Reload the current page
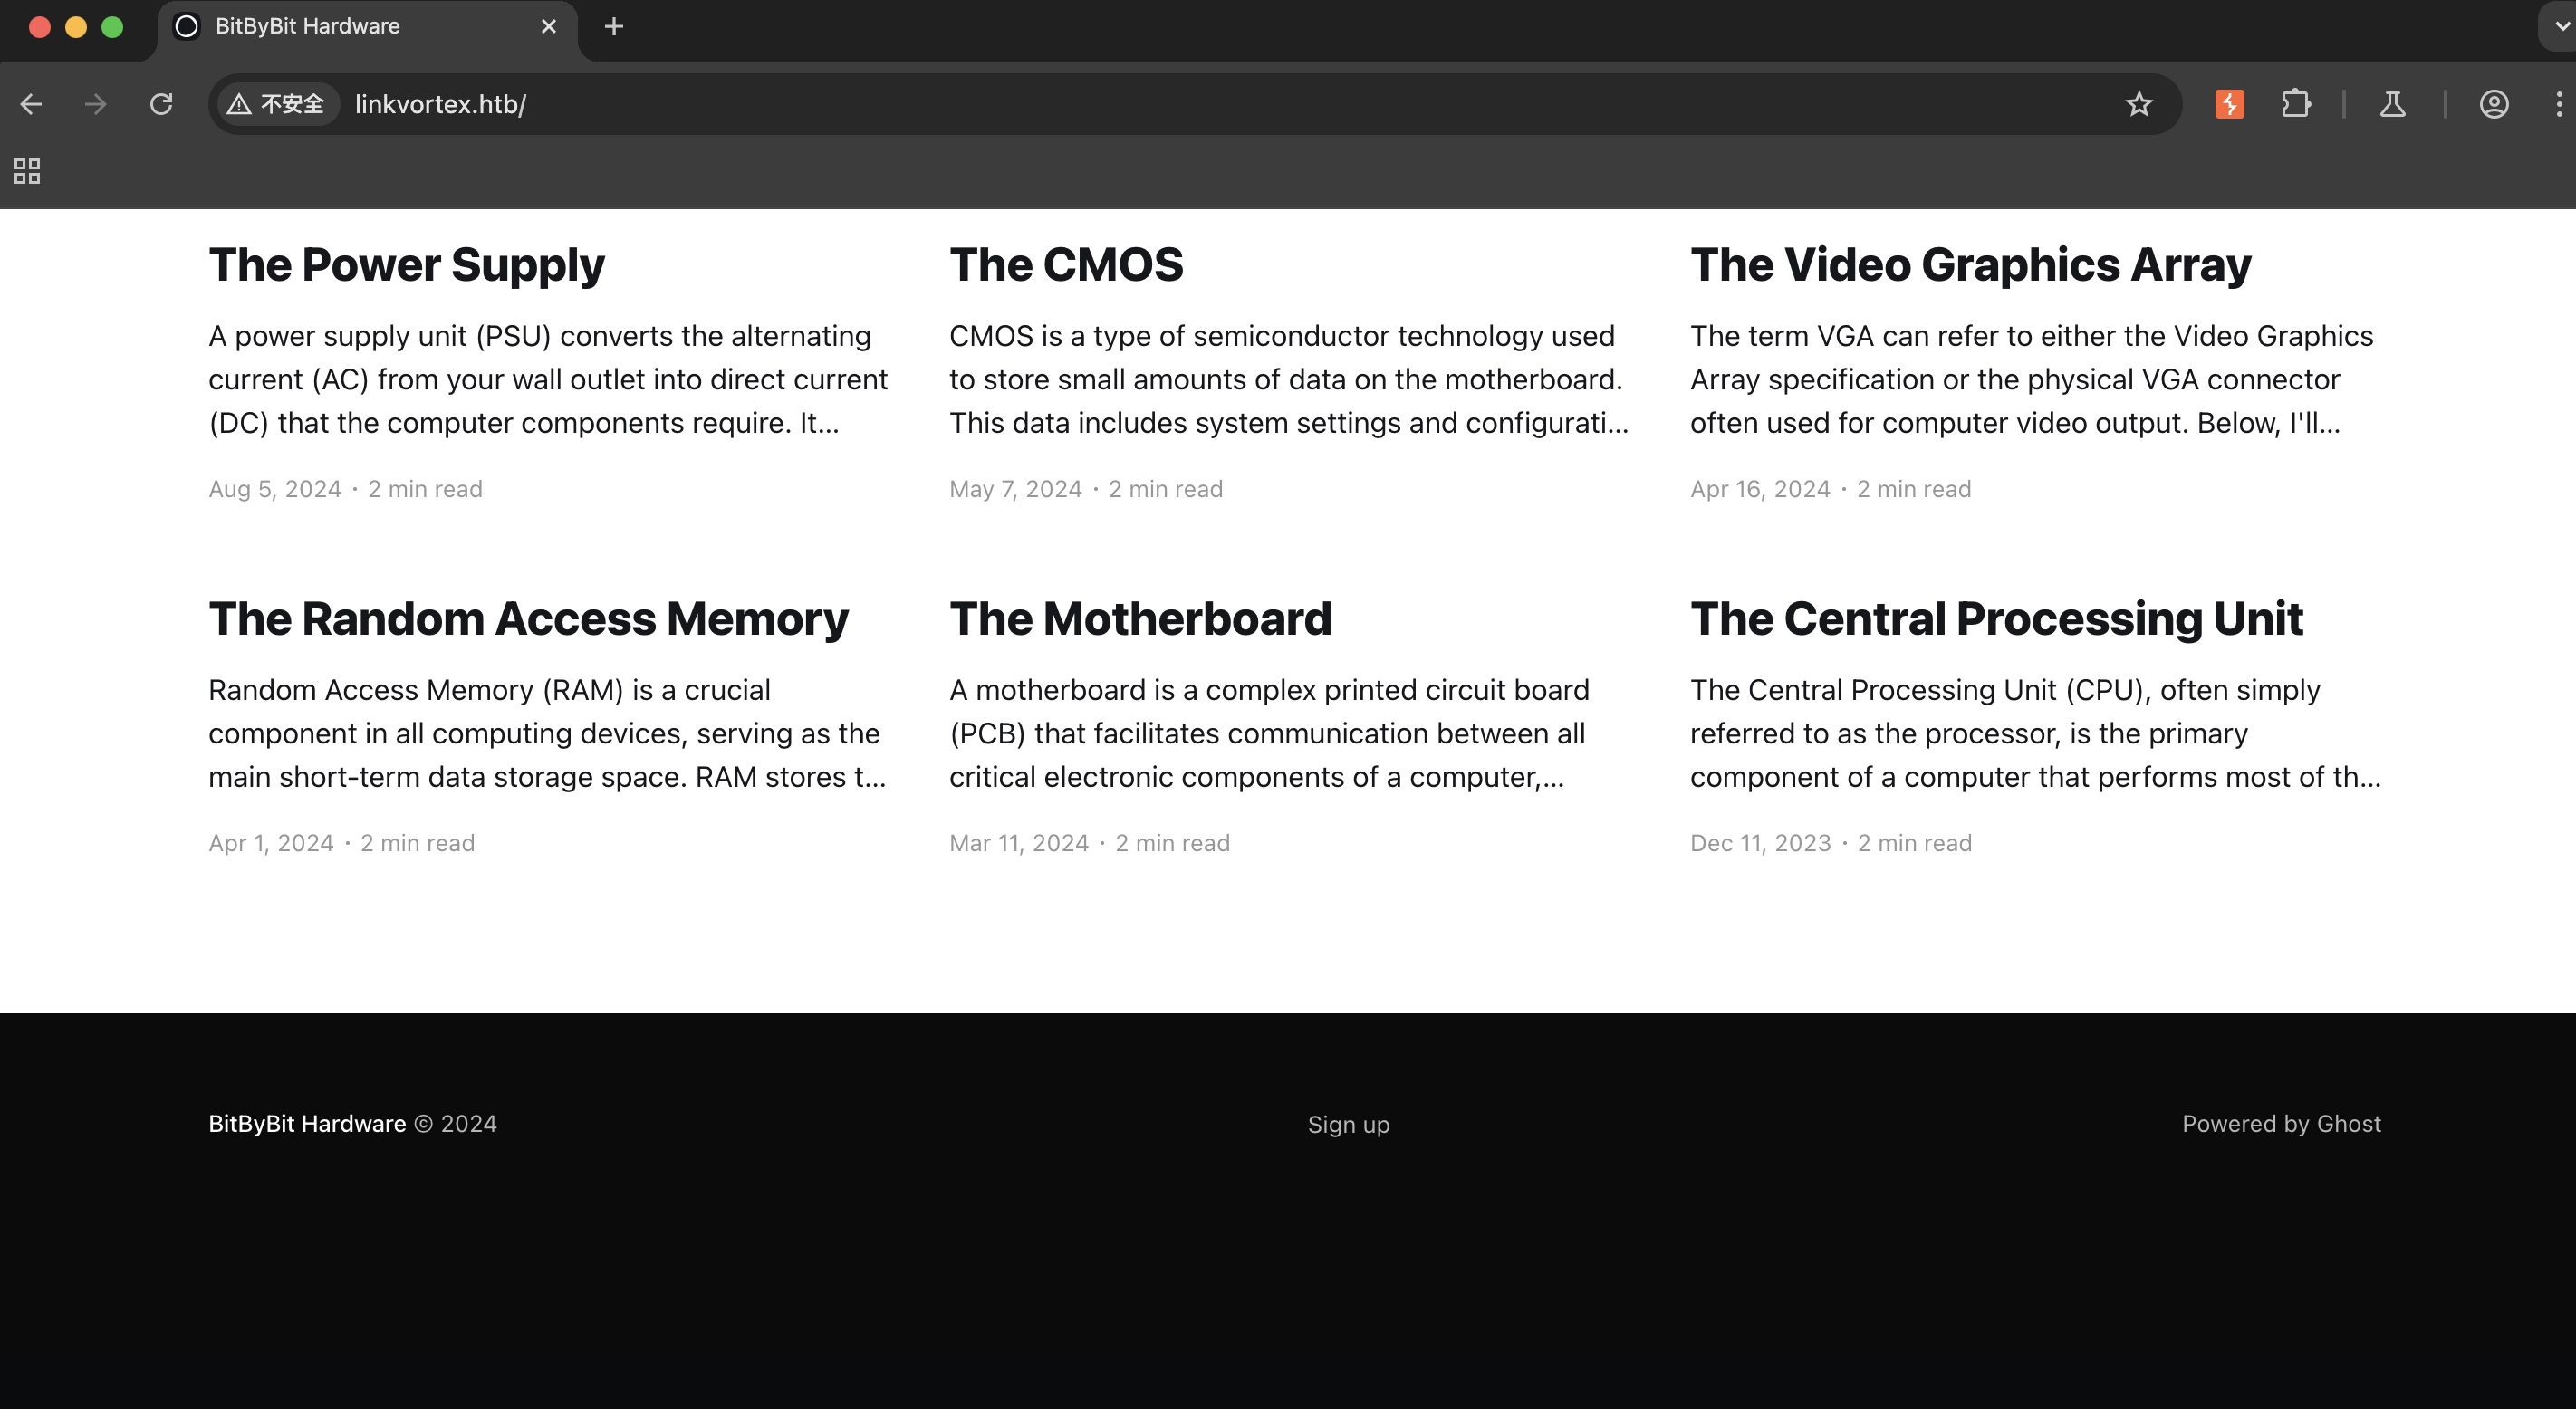 pos(161,104)
